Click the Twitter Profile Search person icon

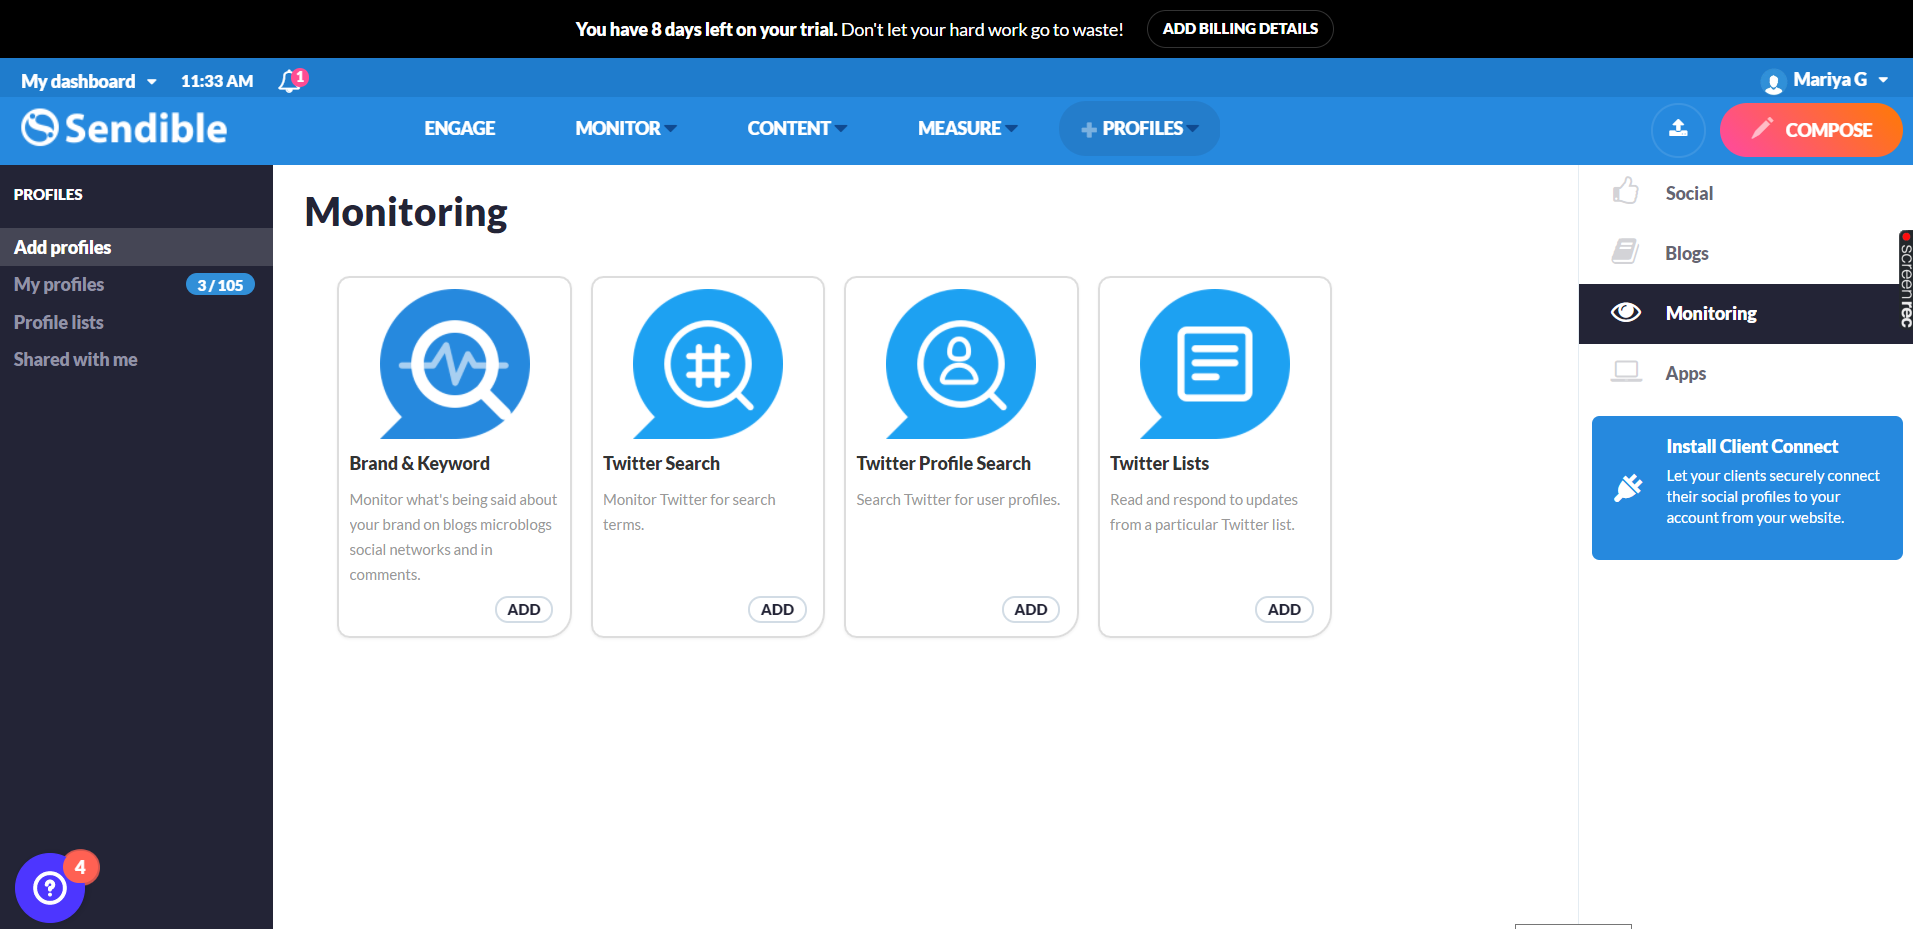(961, 364)
